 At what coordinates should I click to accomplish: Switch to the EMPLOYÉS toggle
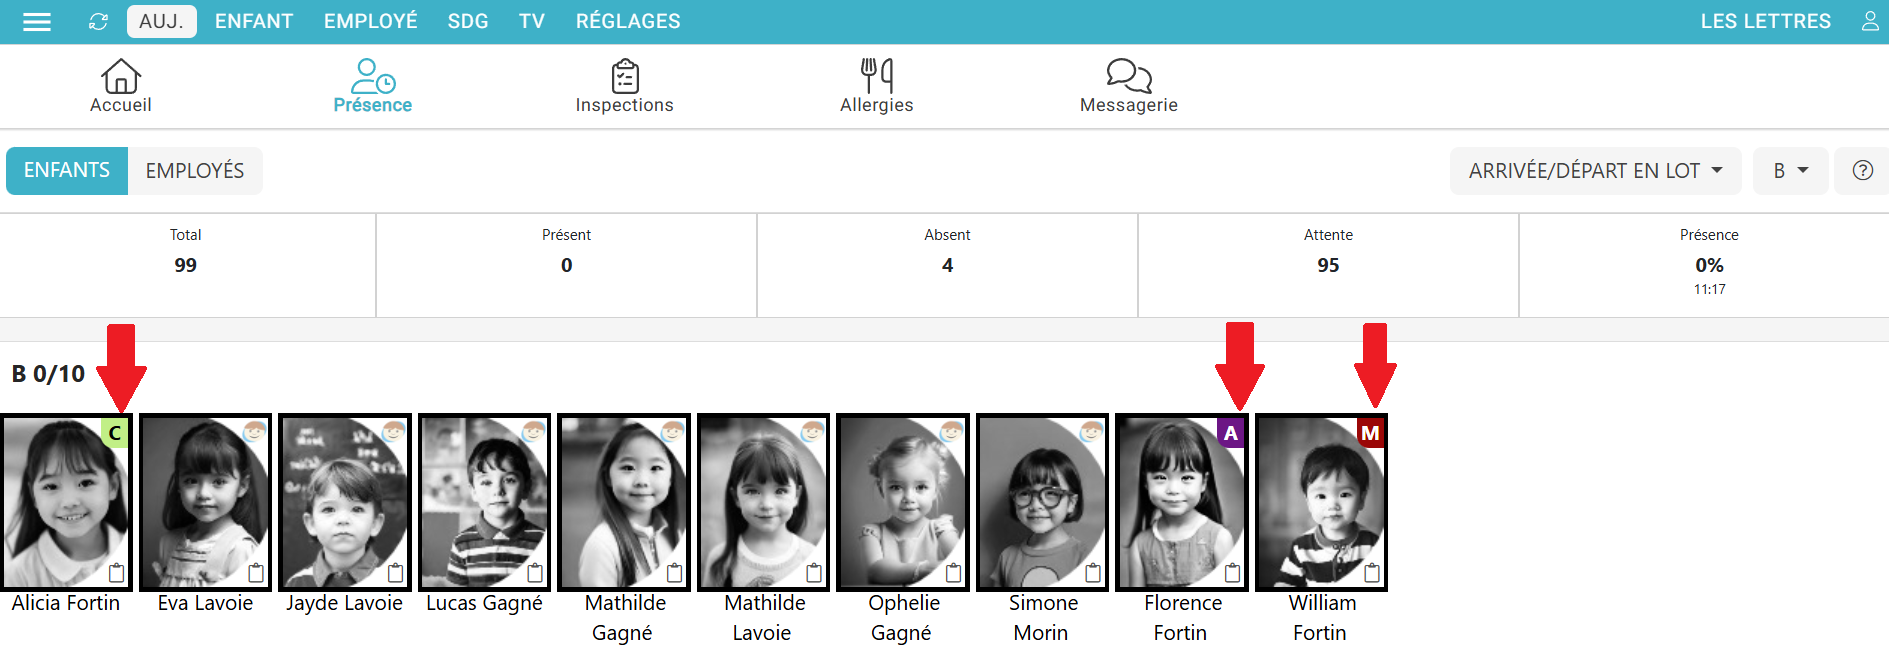point(195,171)
